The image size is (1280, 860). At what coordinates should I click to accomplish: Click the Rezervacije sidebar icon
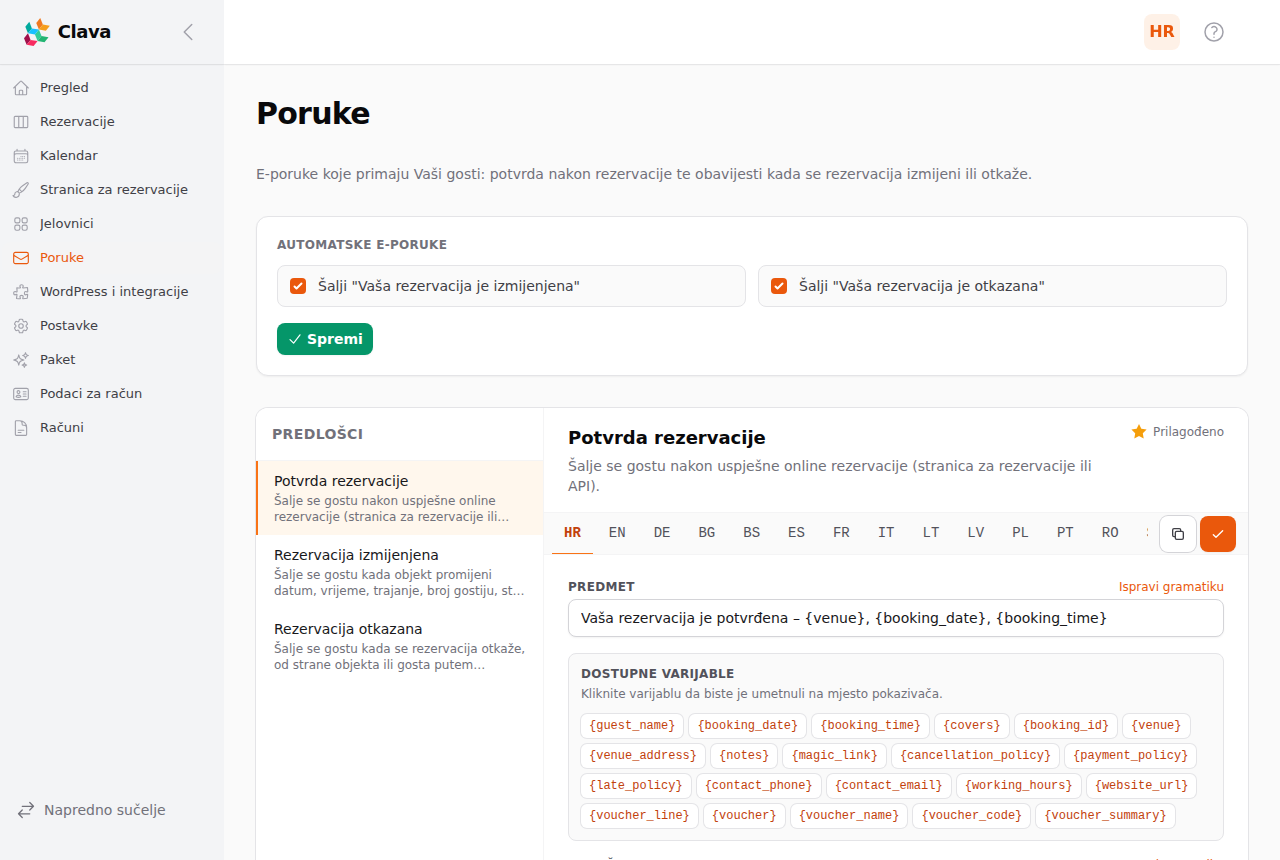21,122
